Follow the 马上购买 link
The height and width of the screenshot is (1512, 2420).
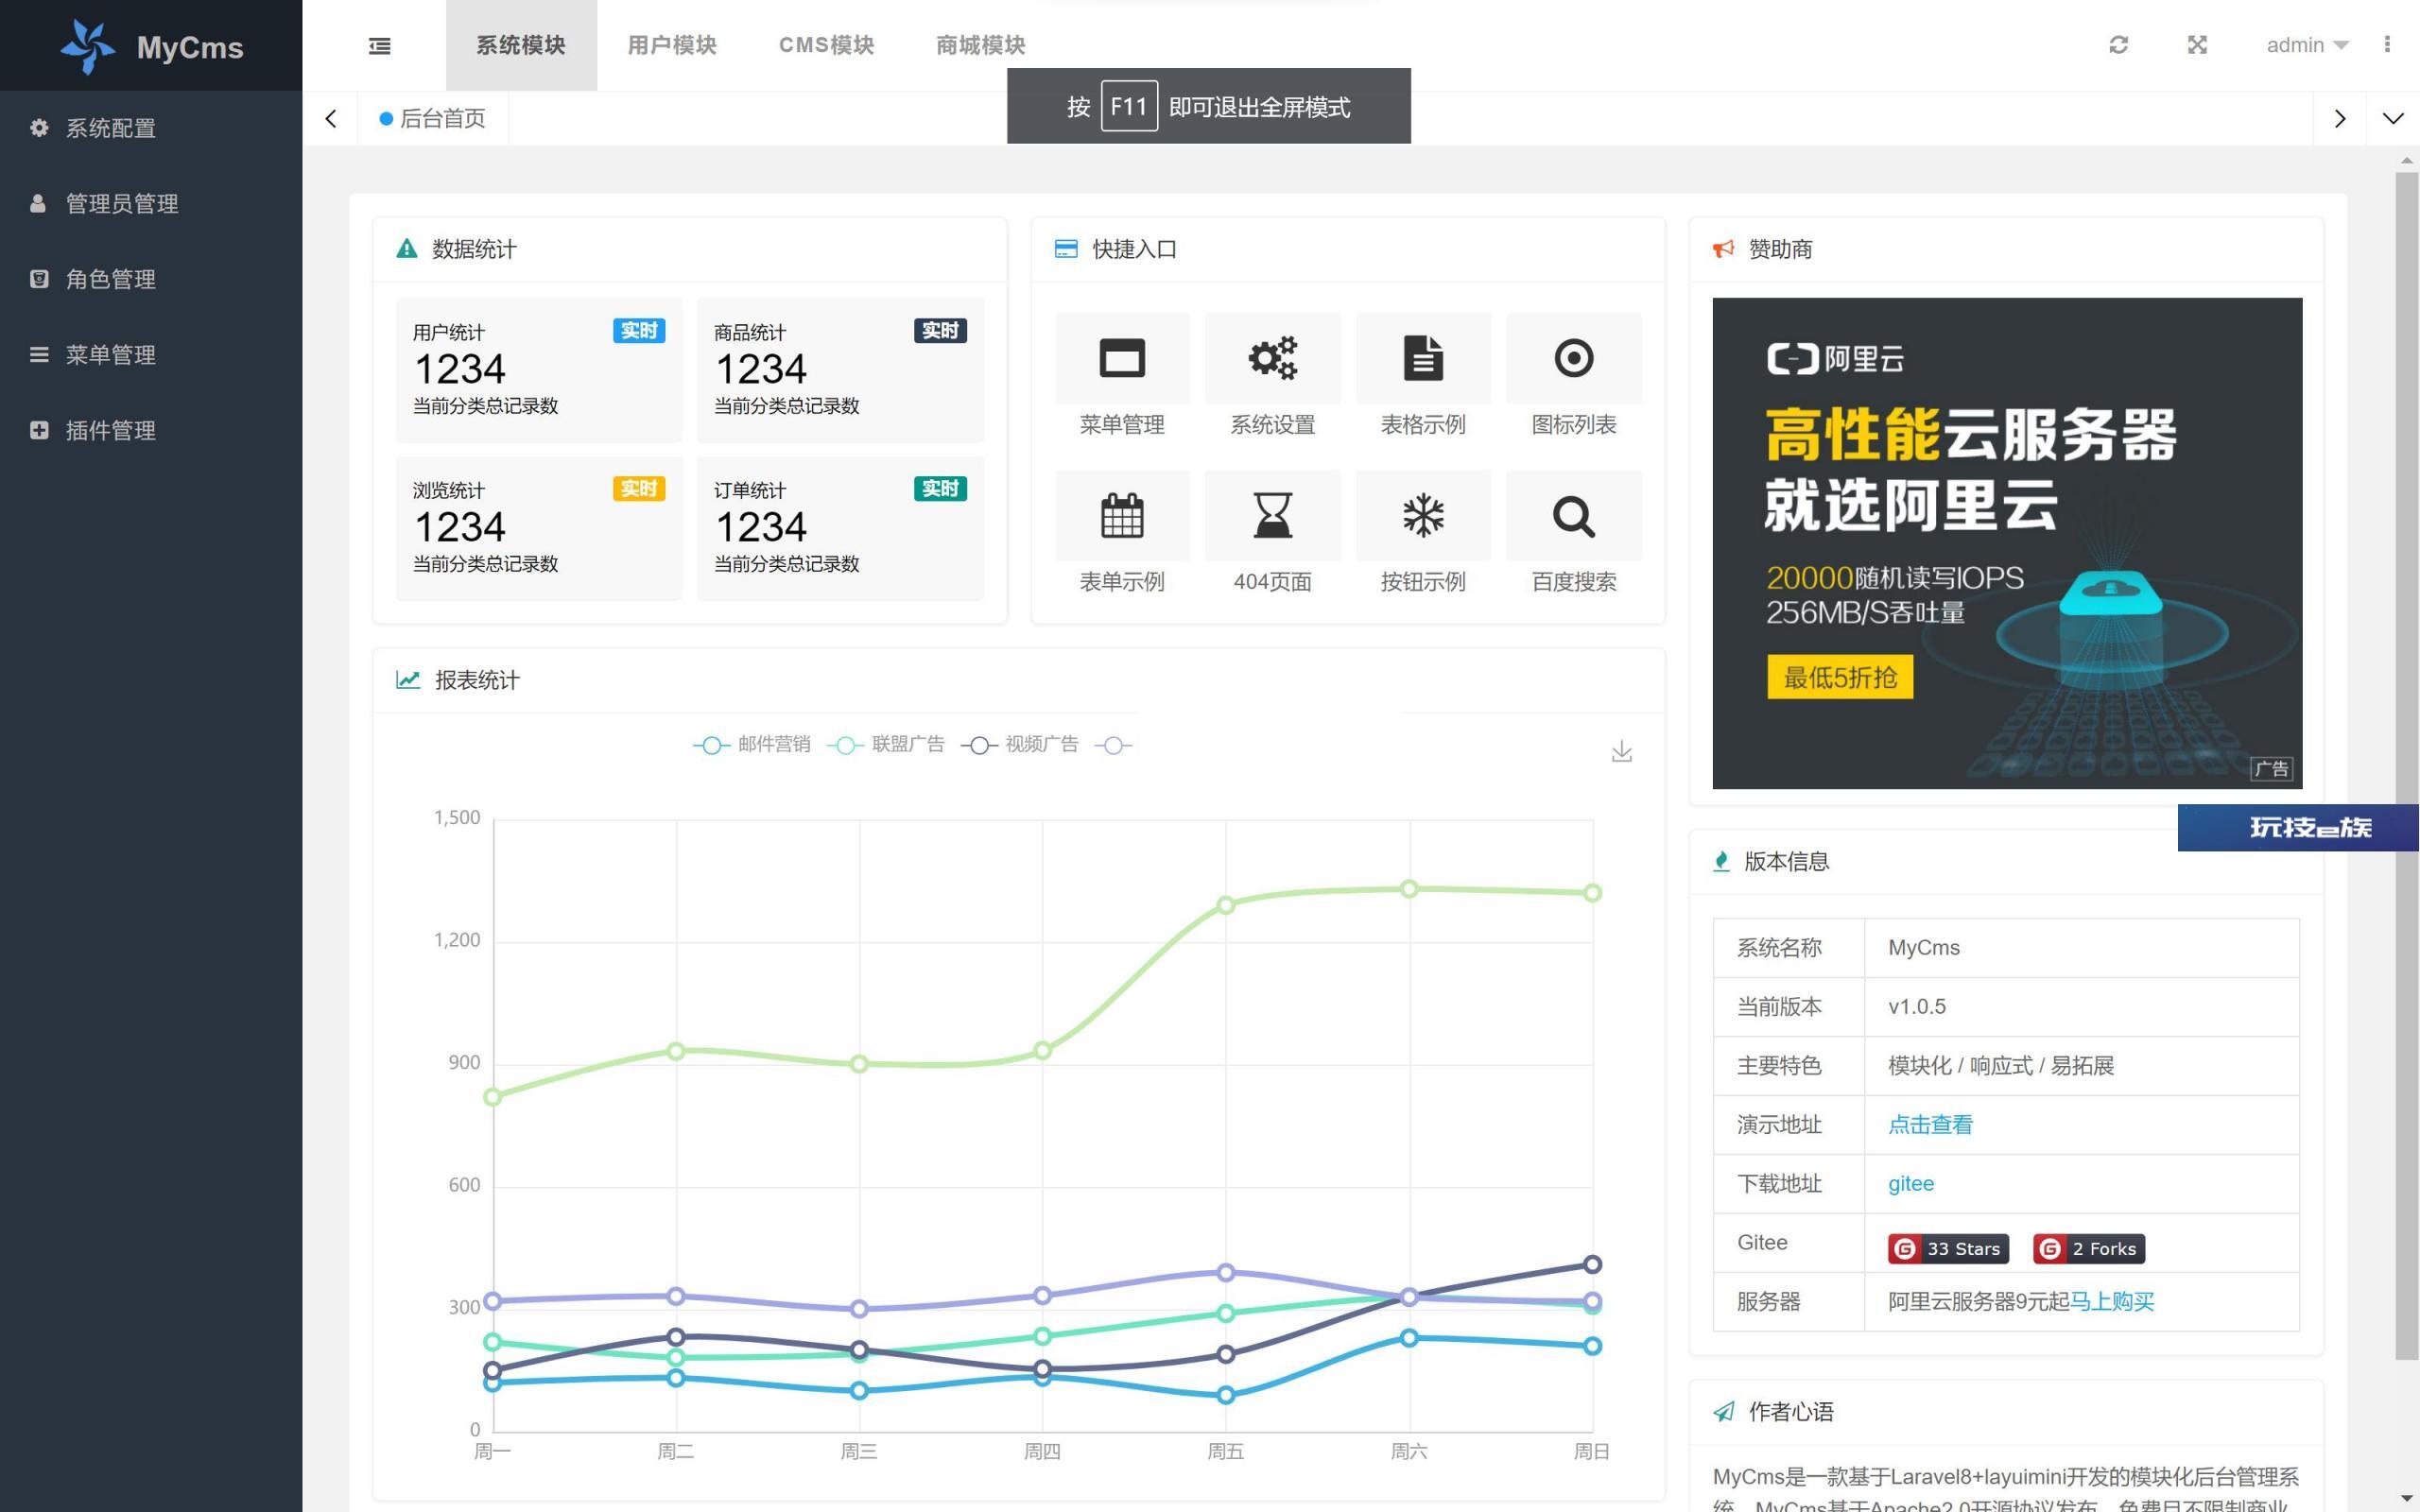click(2112, 1301)
